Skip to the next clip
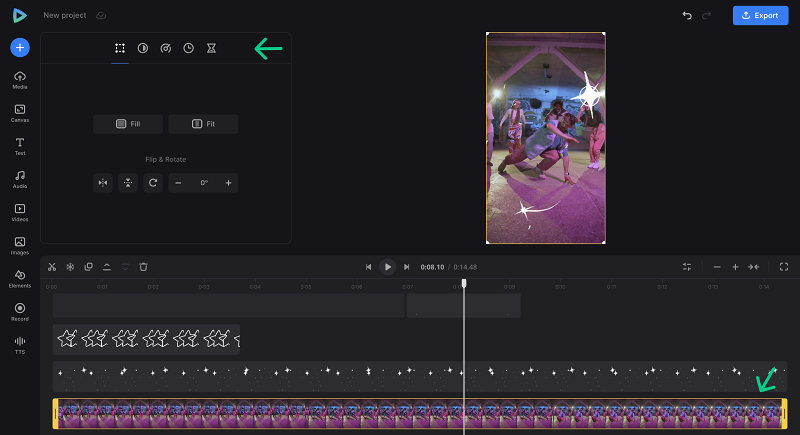 [x=407, y=267]
